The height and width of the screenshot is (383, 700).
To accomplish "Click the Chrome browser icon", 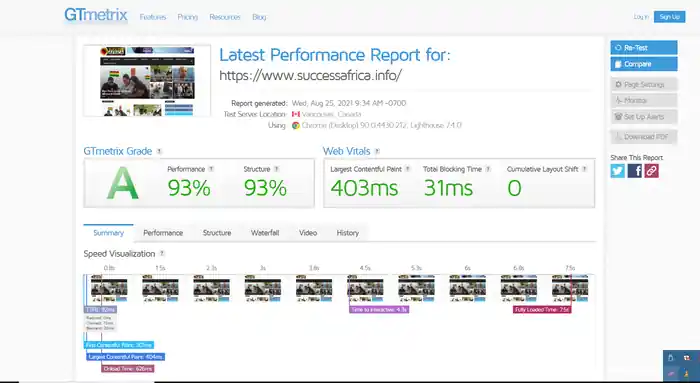I will [296, 125].
